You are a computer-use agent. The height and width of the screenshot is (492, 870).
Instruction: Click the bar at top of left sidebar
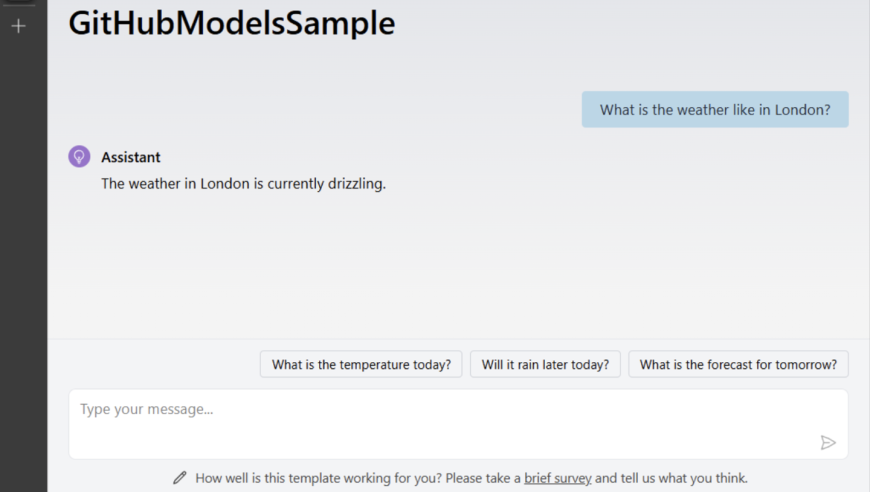[x=18, y=2]
